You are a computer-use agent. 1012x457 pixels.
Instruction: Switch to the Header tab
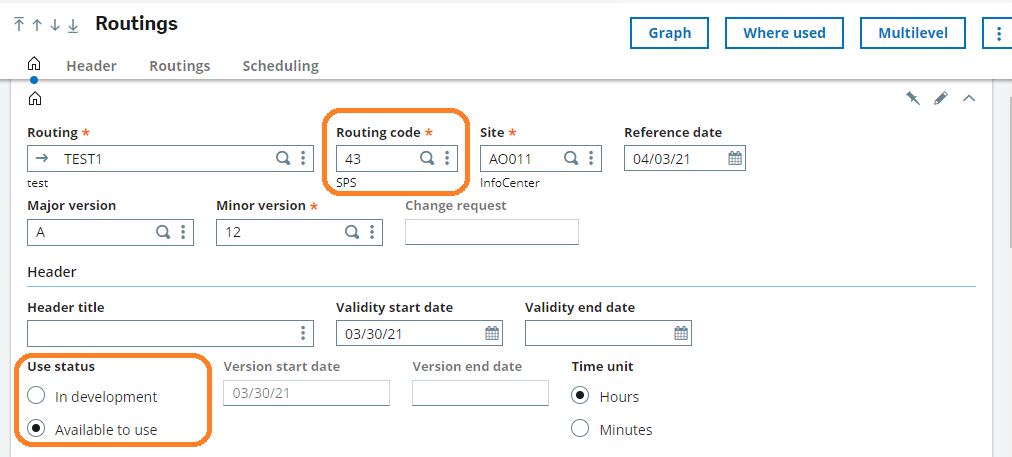pyautogui.click(x=92, y=66)
